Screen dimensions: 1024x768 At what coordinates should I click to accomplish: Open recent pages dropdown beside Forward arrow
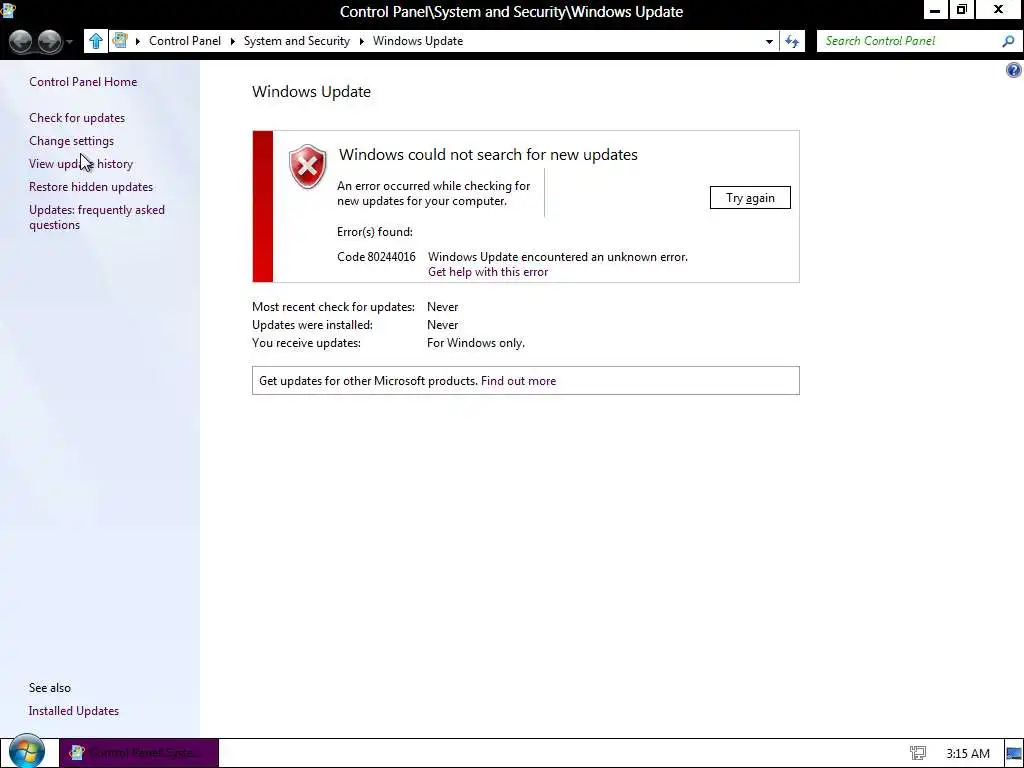[69, 42]
